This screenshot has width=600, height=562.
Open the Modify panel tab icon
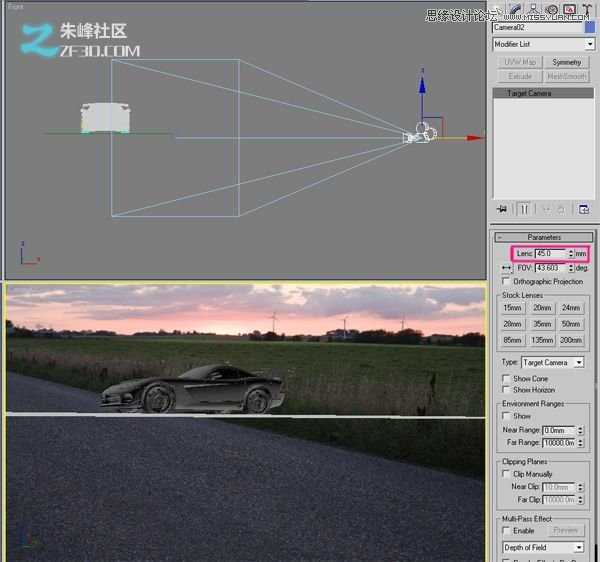click(516, 10)
